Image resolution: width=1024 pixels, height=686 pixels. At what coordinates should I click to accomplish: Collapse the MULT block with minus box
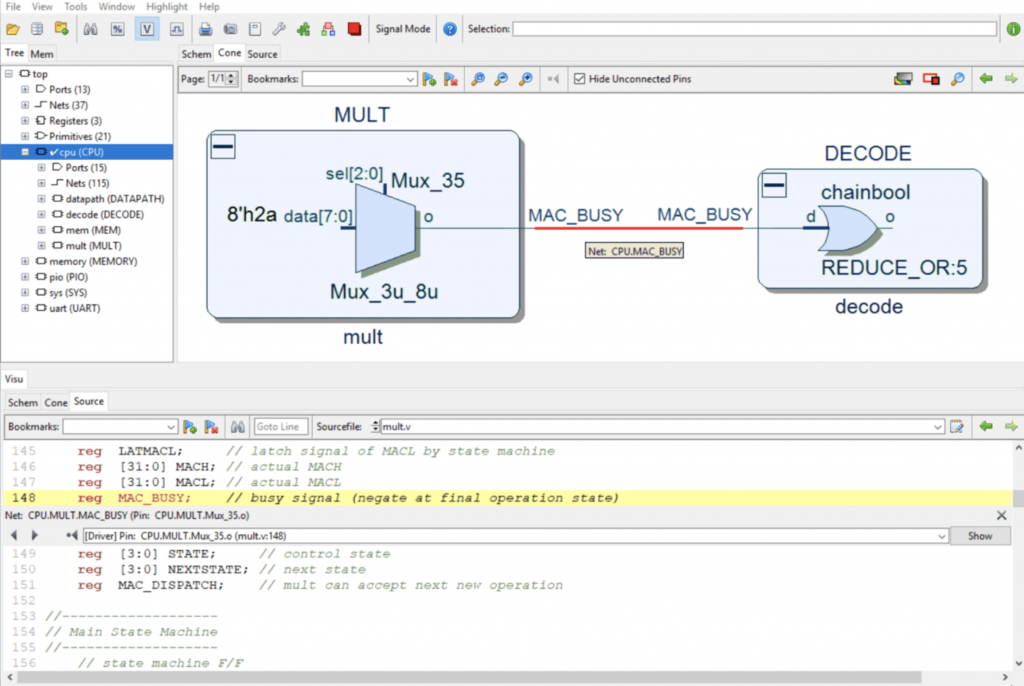[222, 148]
